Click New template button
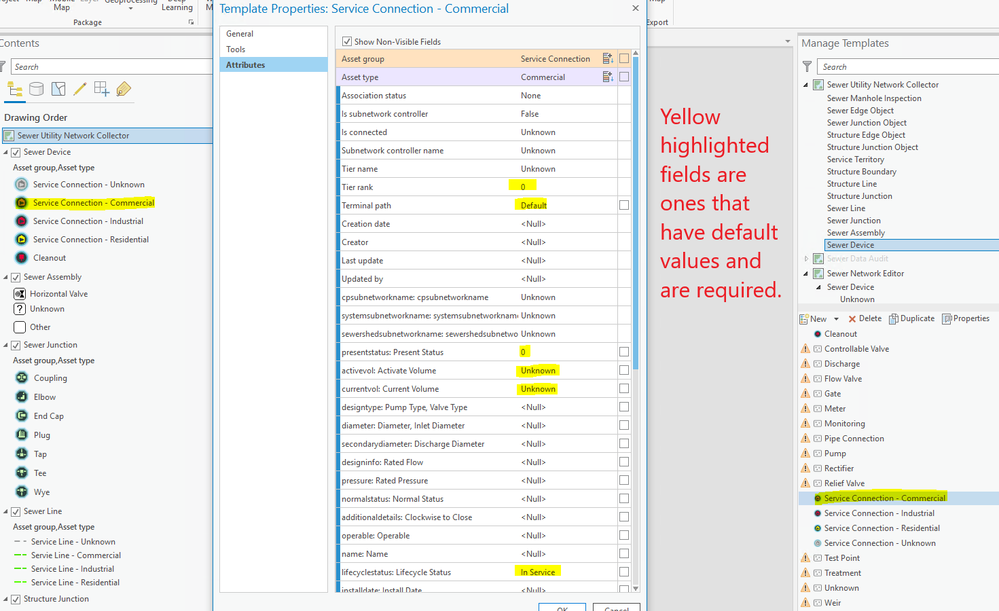This screenshot has width=999, height=611. (x=814, y=319)
